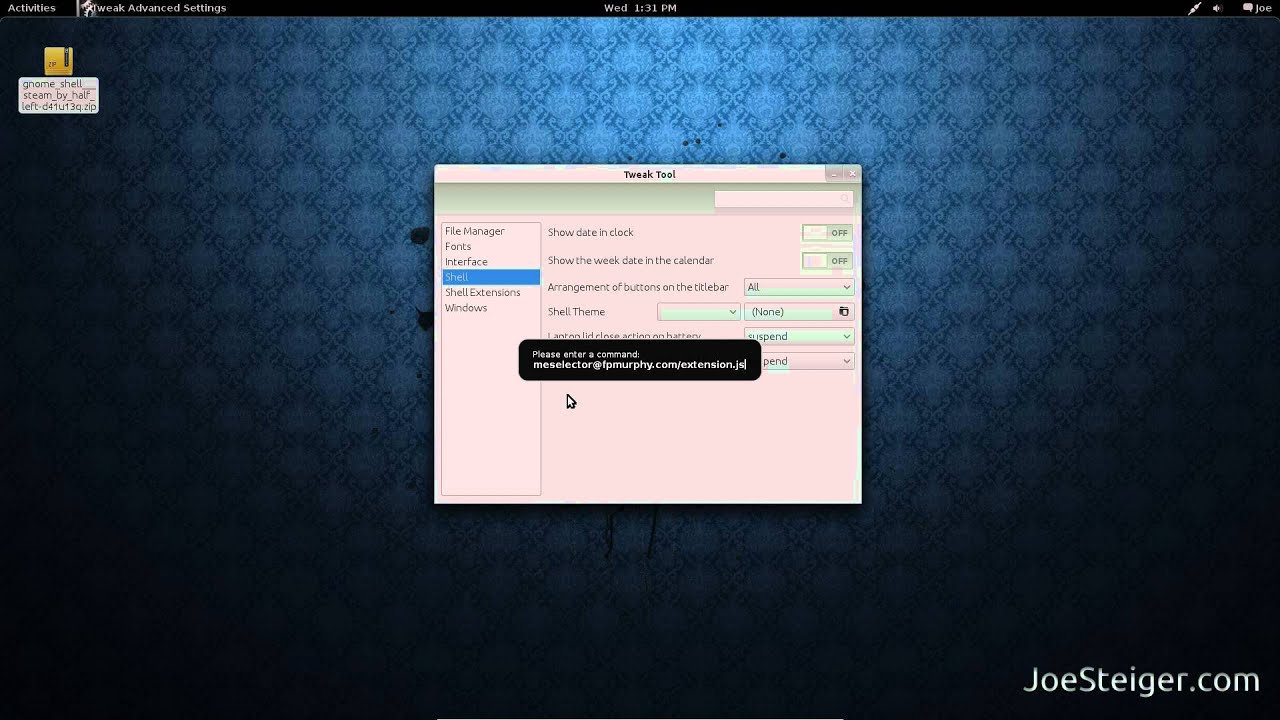Select Shell category in the sidebar

[490, 277]
